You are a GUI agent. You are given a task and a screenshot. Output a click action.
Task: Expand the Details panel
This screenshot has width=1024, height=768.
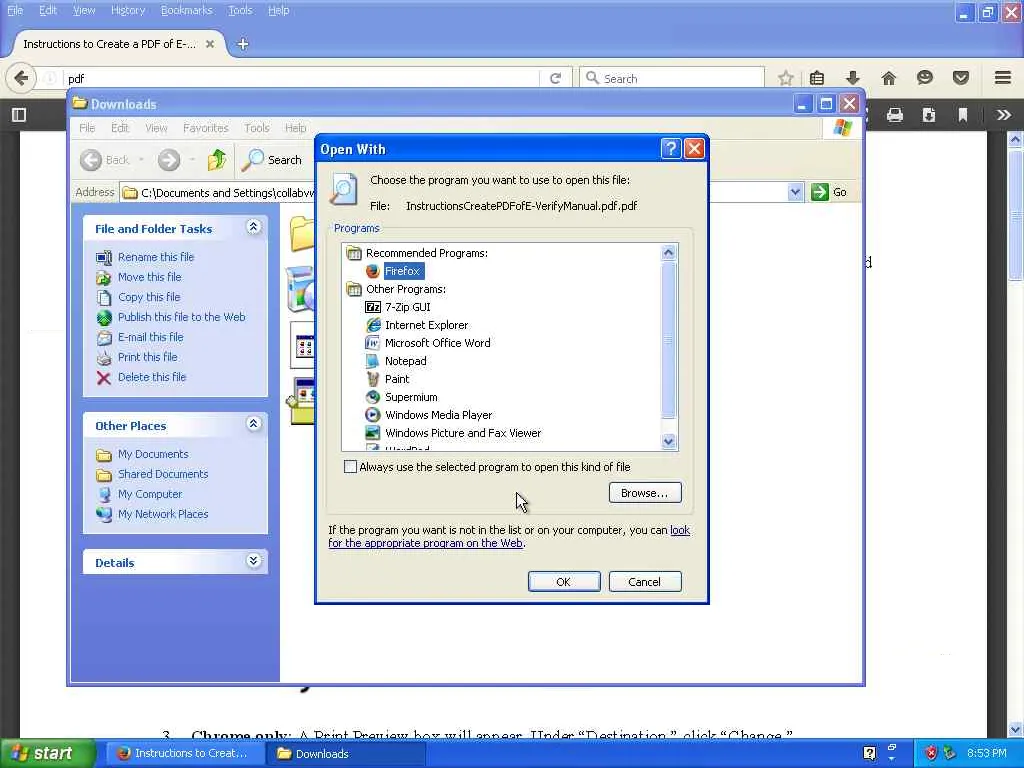tap(254, 562)
